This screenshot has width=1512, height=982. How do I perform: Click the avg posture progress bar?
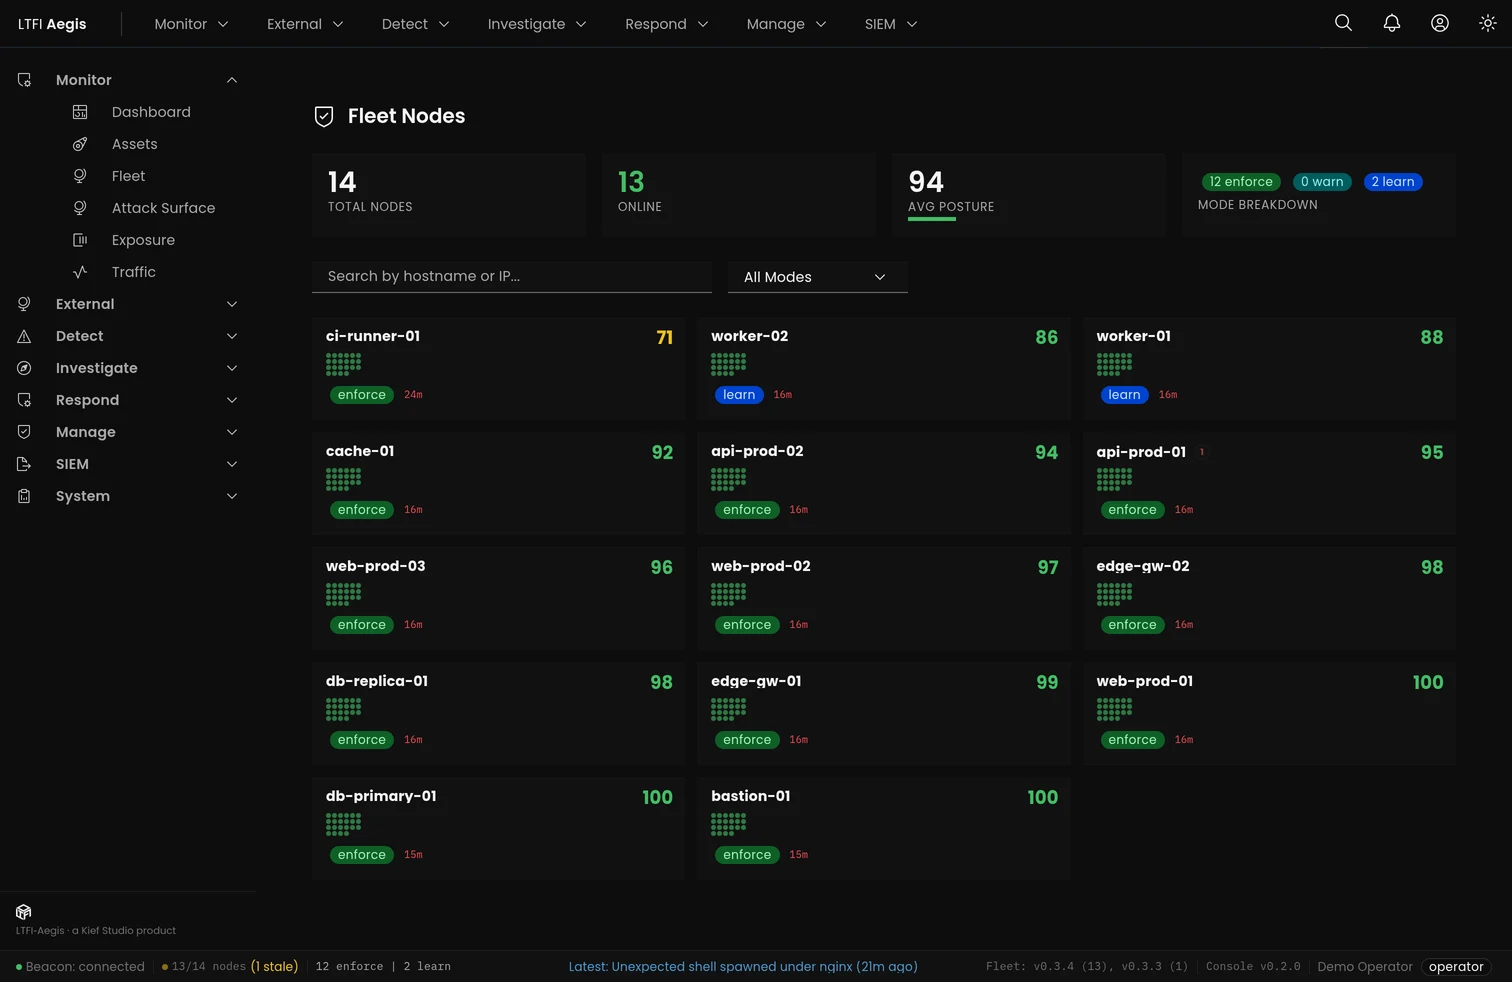point(932,219)
